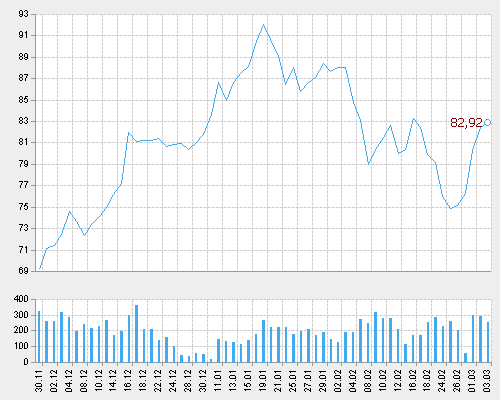The height and width of the screenshot is (400, 500).
Task: Select the y-axis value "89"
Action: 24,57
